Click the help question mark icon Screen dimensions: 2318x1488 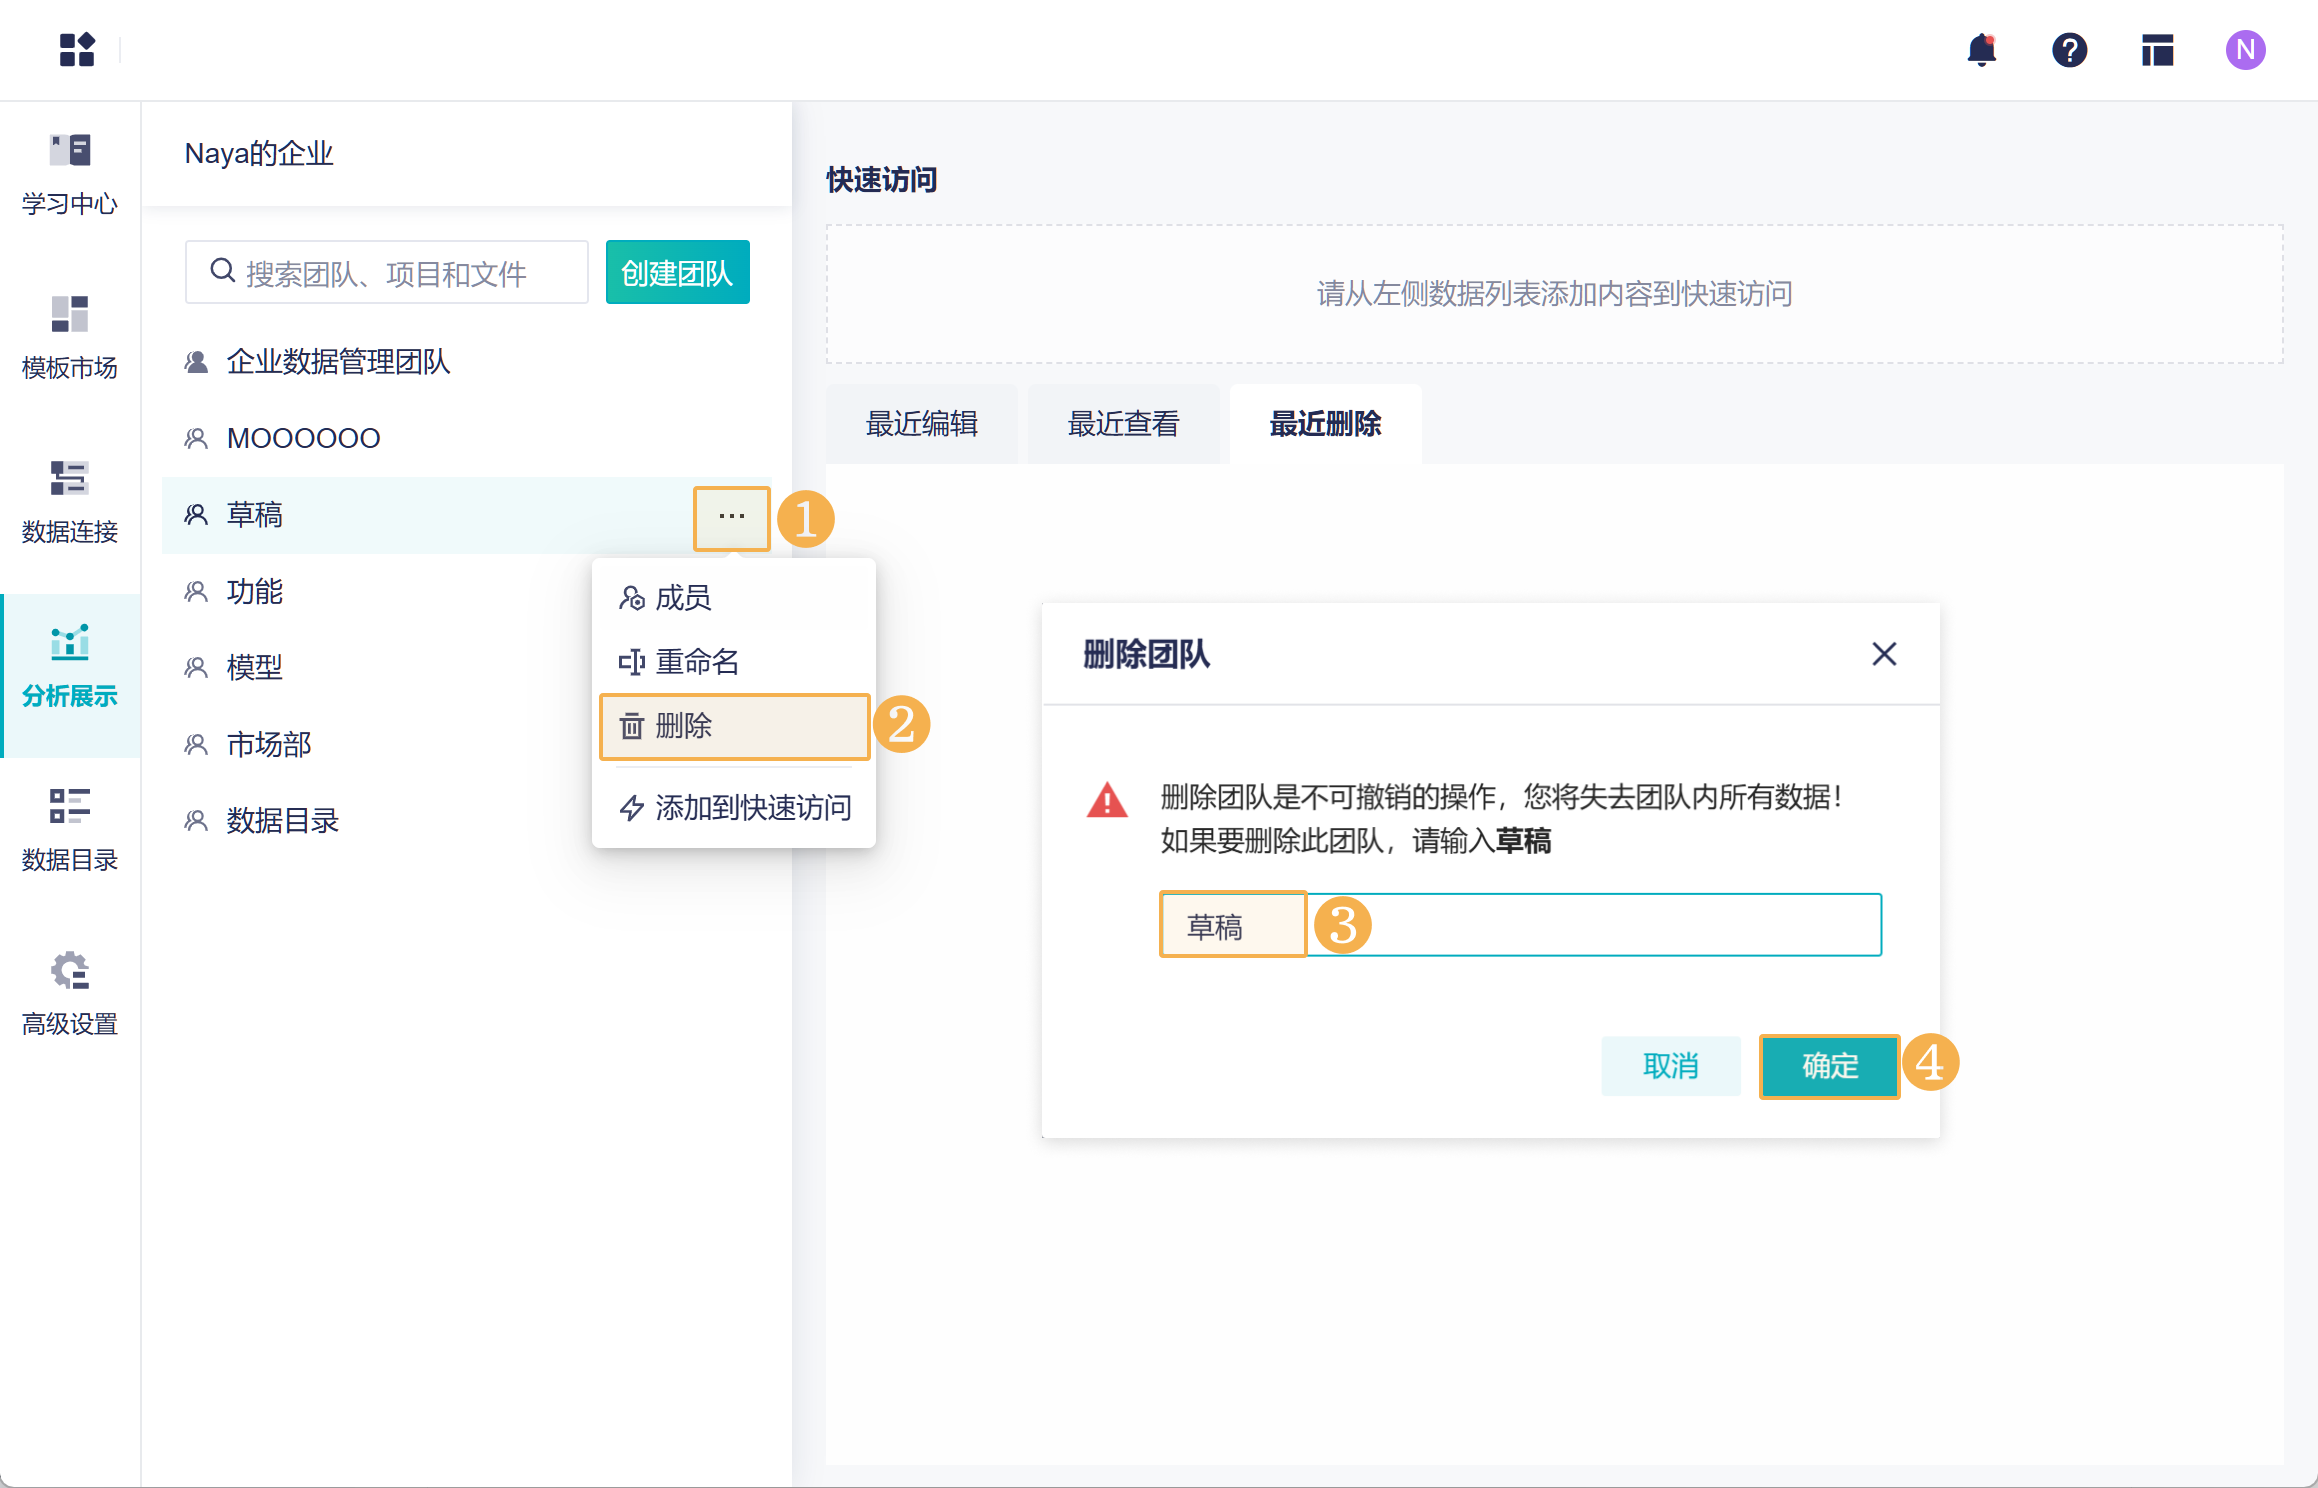click(x=2069, y=50)
